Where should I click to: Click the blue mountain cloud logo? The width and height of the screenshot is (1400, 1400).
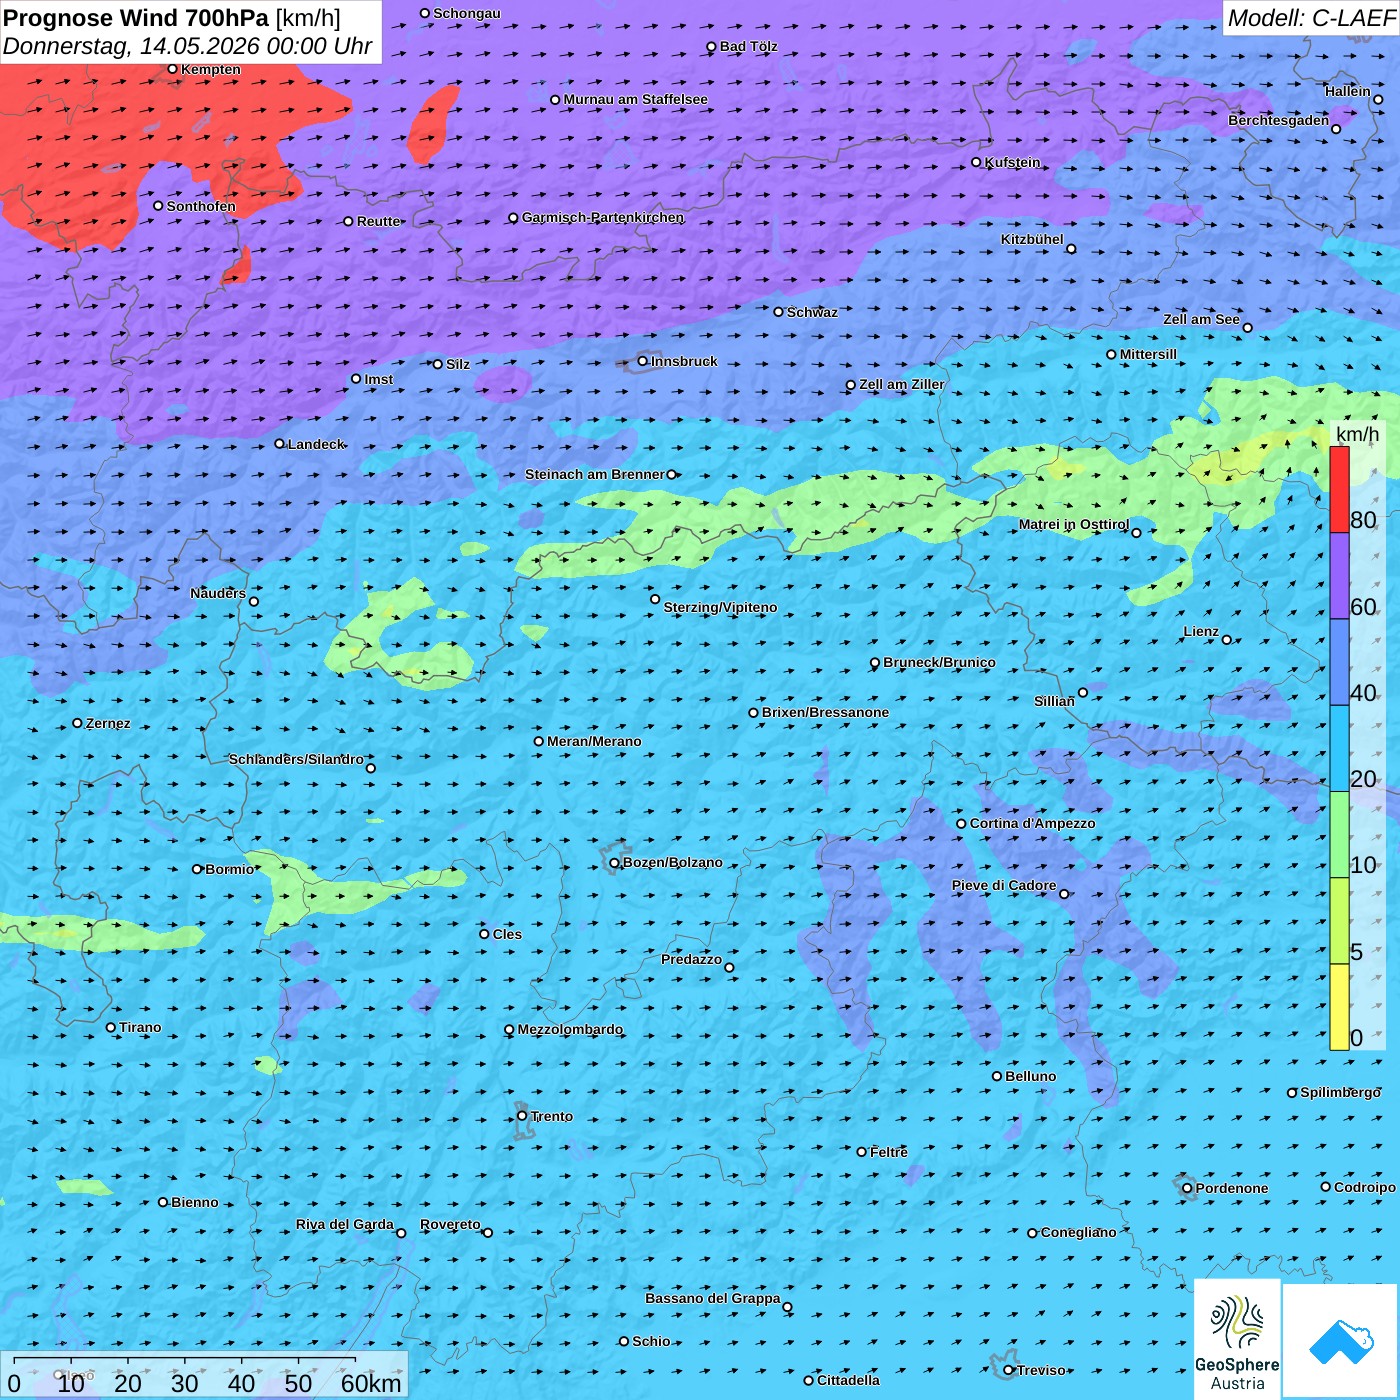(x=1341, y=1341)
